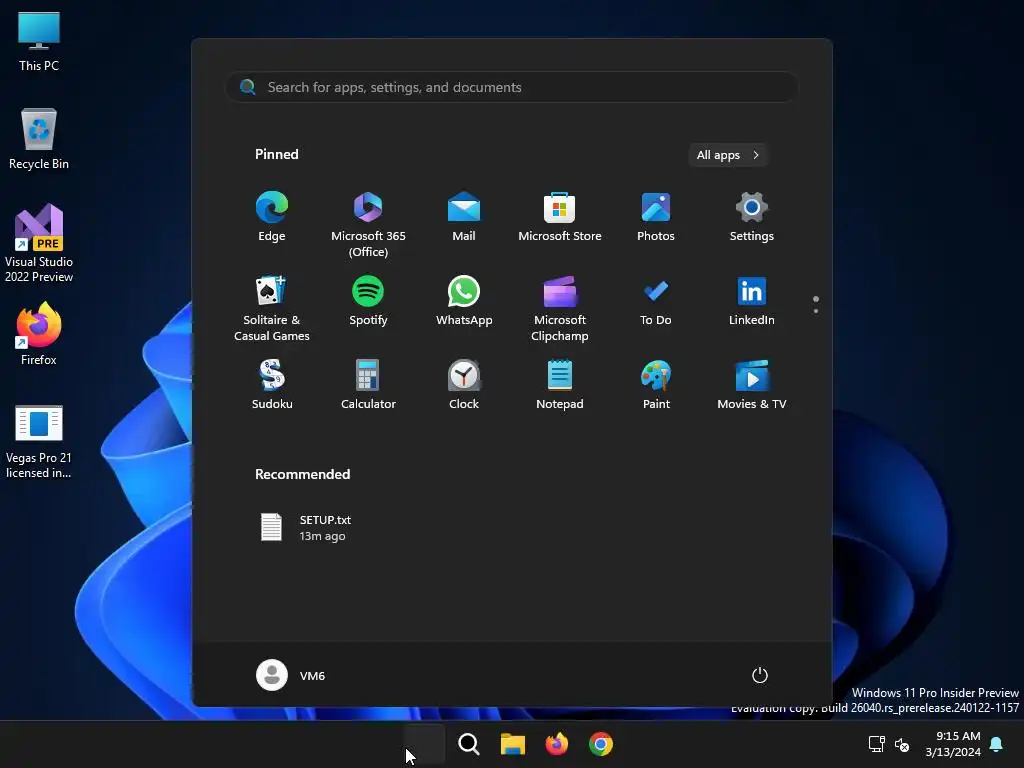This screenshot has height=768, width=1024.
Task: Open the network status tray icon
Action: (876, 744)
